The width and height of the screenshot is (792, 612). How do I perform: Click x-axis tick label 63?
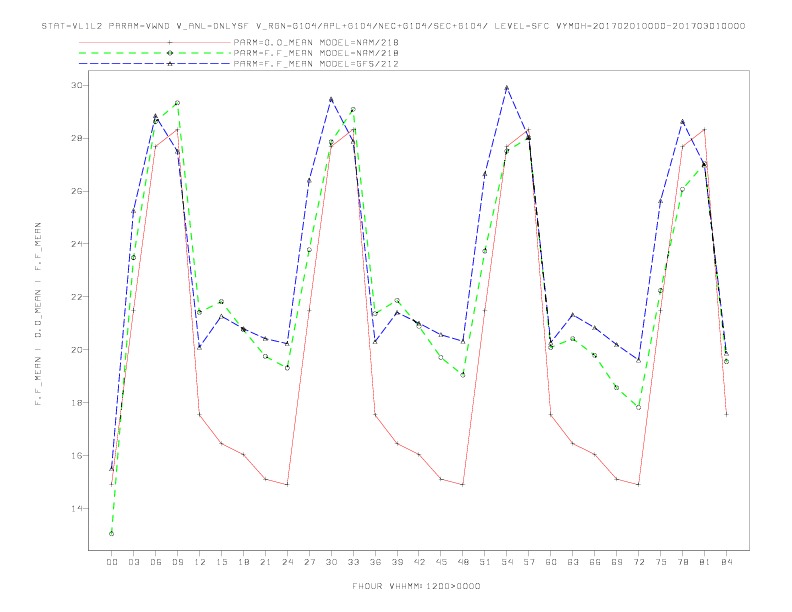tap(573, 562)
